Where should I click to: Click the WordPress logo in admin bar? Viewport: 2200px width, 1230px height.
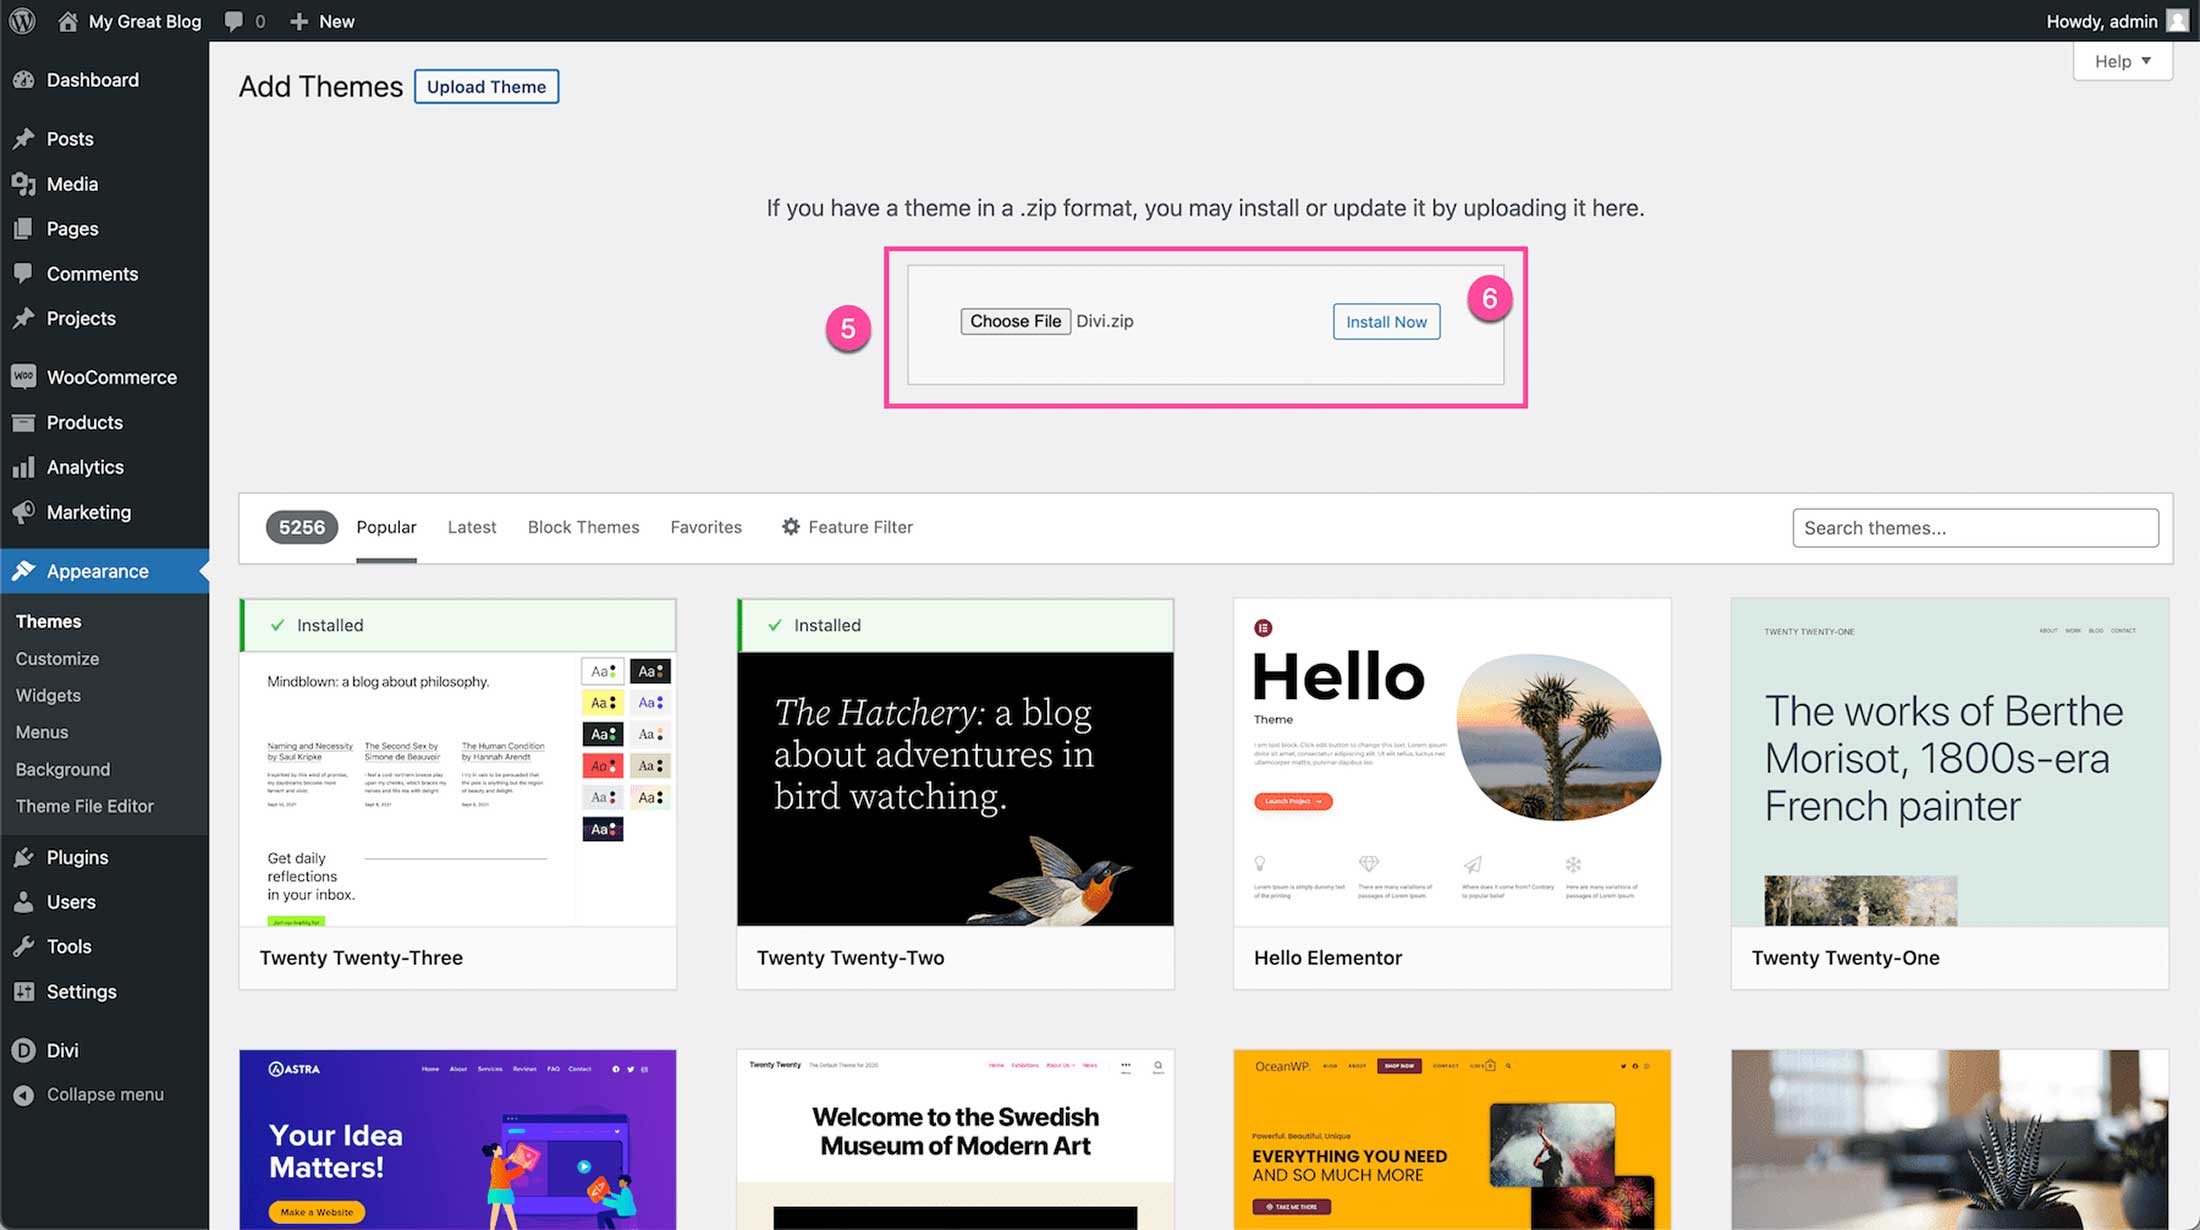click(x=21, y=20)
